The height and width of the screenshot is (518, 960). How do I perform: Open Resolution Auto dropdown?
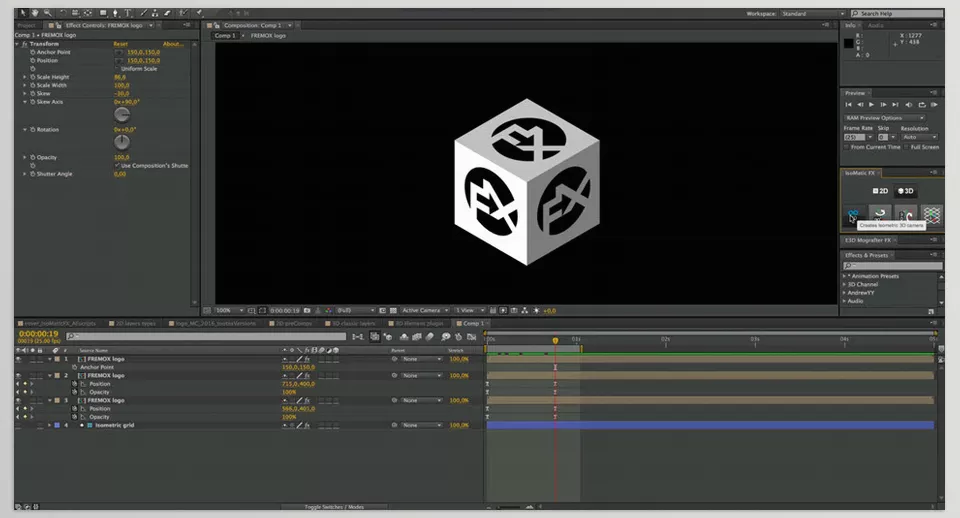tap(919, 137)
